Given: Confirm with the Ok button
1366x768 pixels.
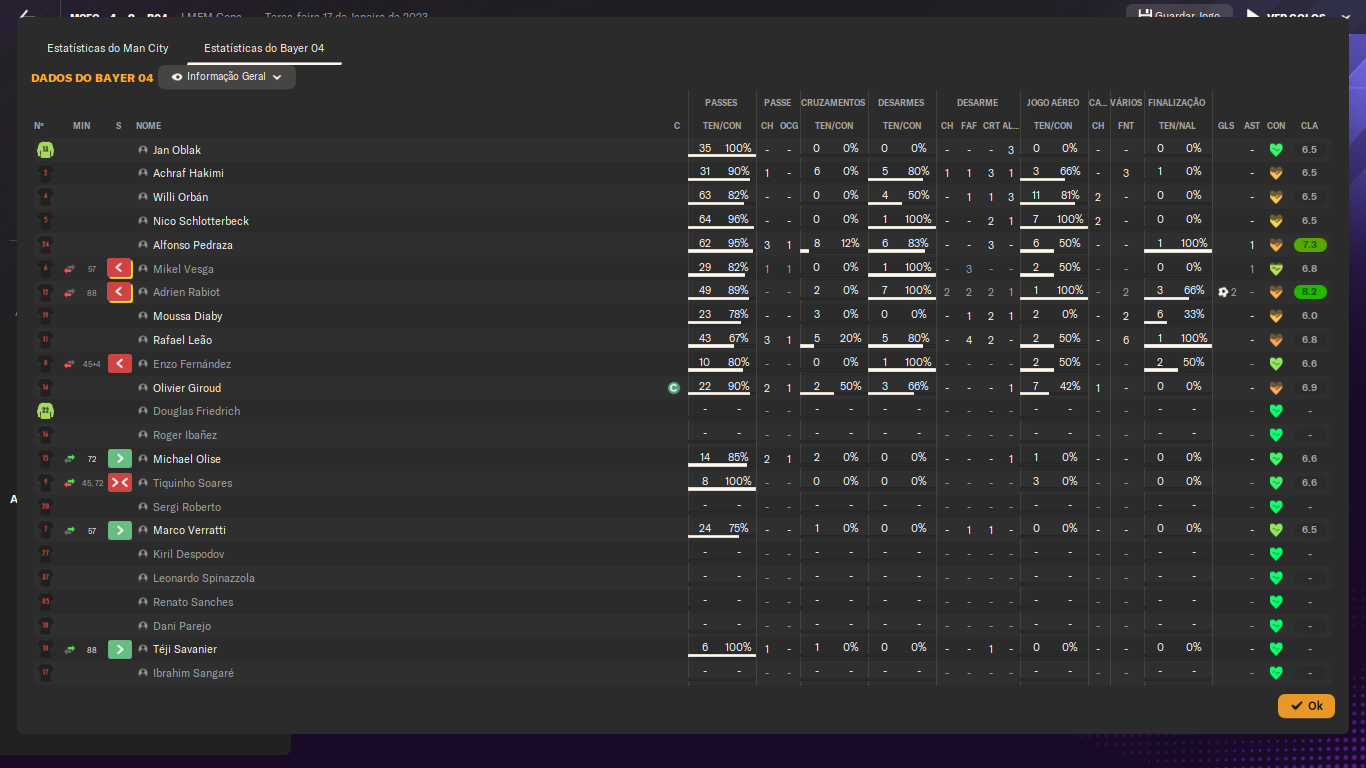Looking at the screenshot, I should (1306, 706).
